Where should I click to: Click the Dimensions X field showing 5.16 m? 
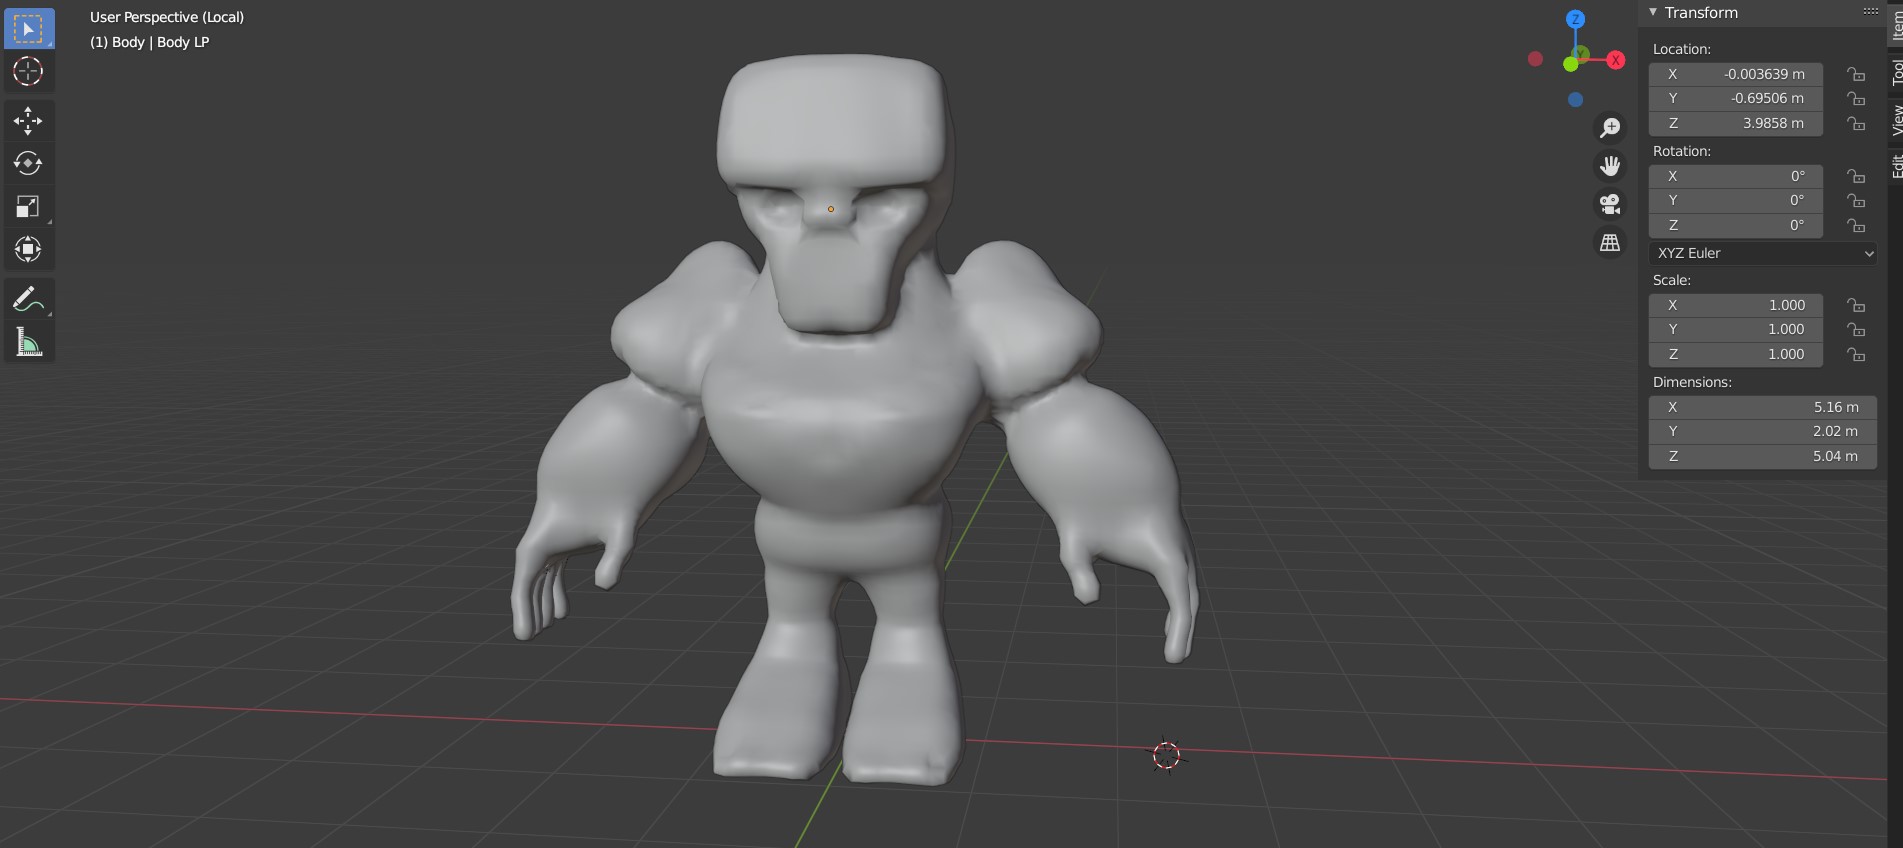1762,407
